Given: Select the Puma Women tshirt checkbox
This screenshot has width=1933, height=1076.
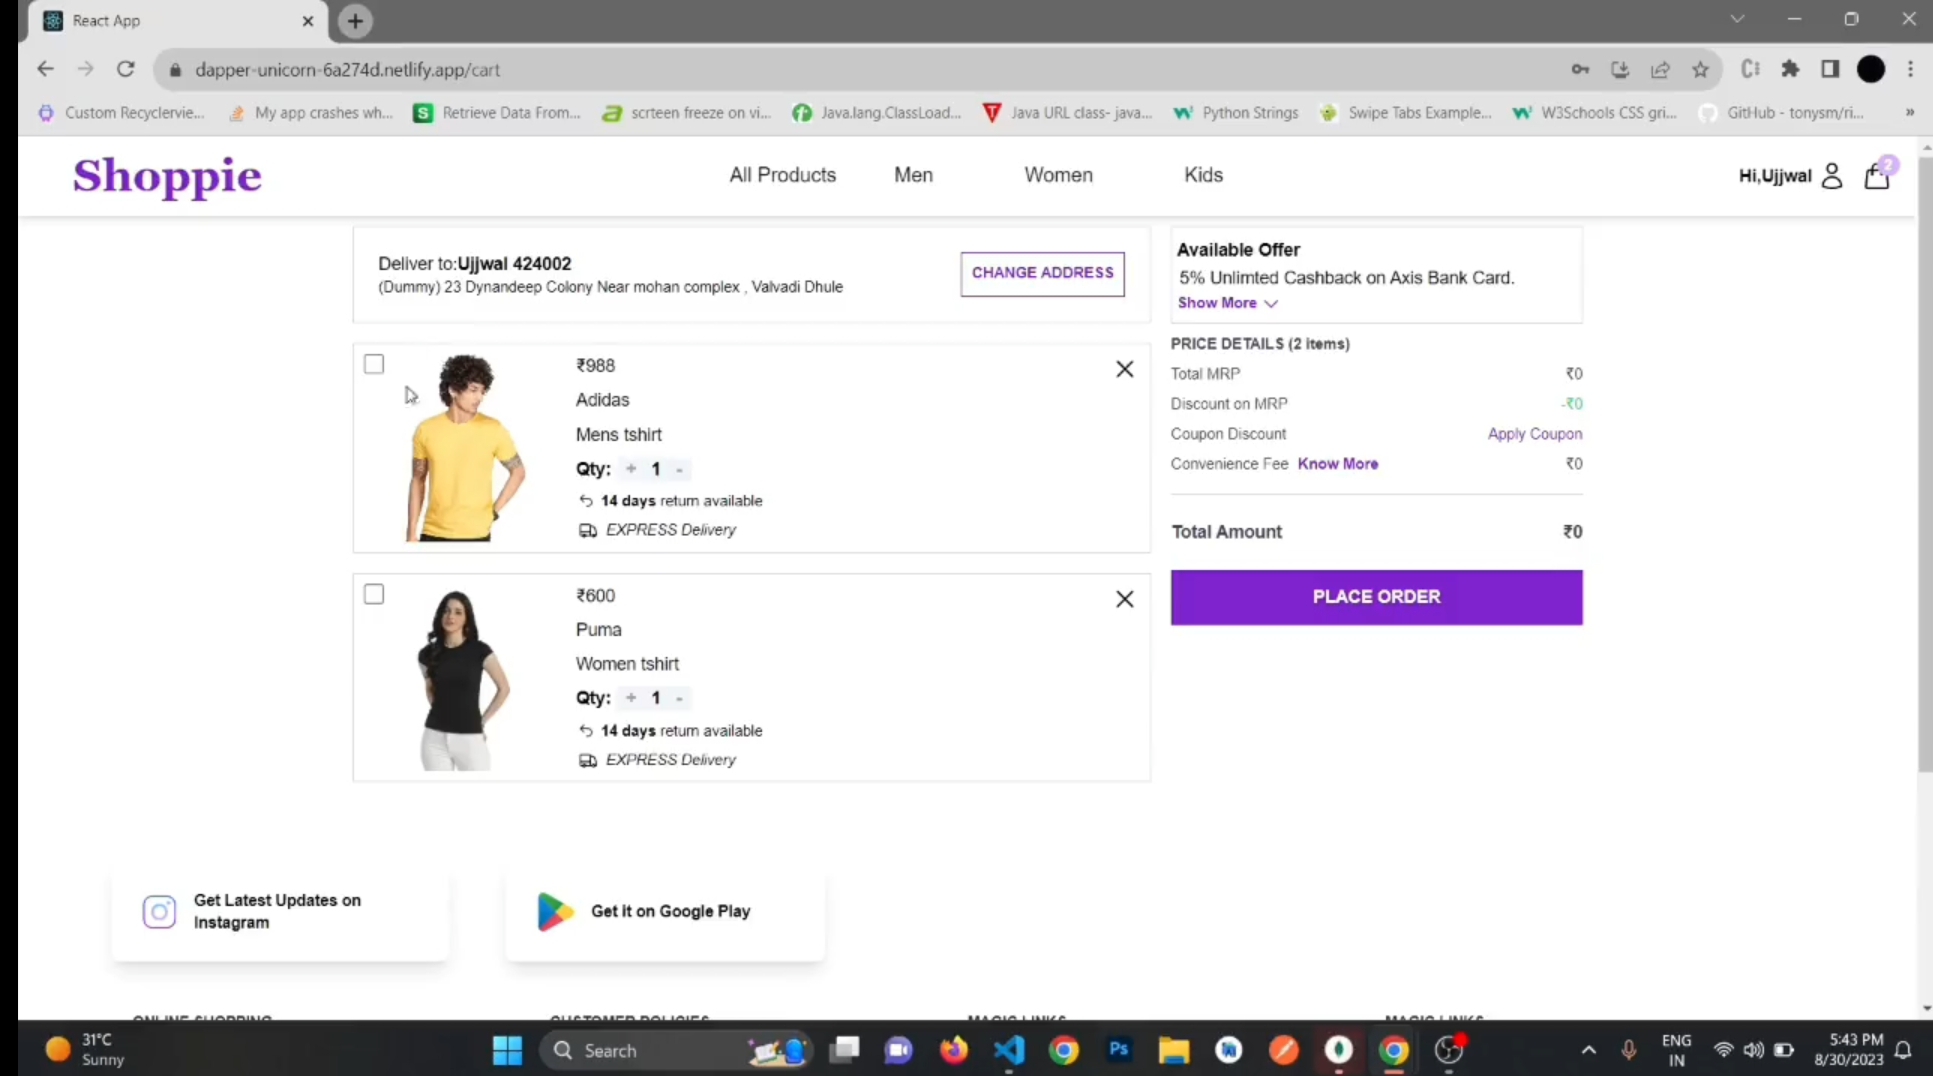Looking at the screenshot, I should pyautogui.click(x=374, y=594).
